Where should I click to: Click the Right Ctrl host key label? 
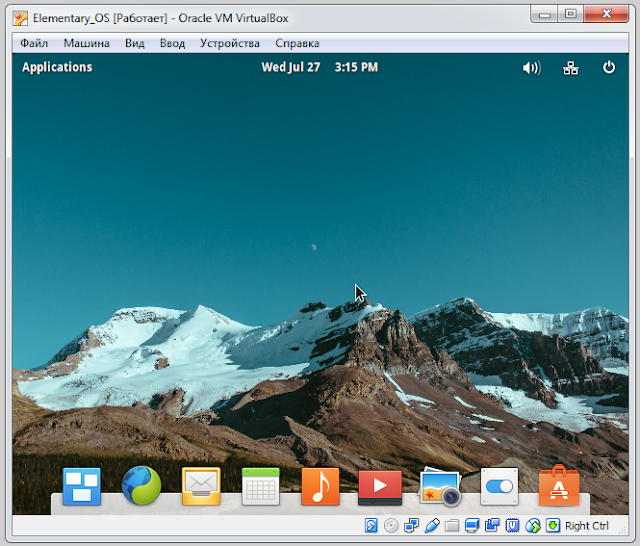click(587, 526)
